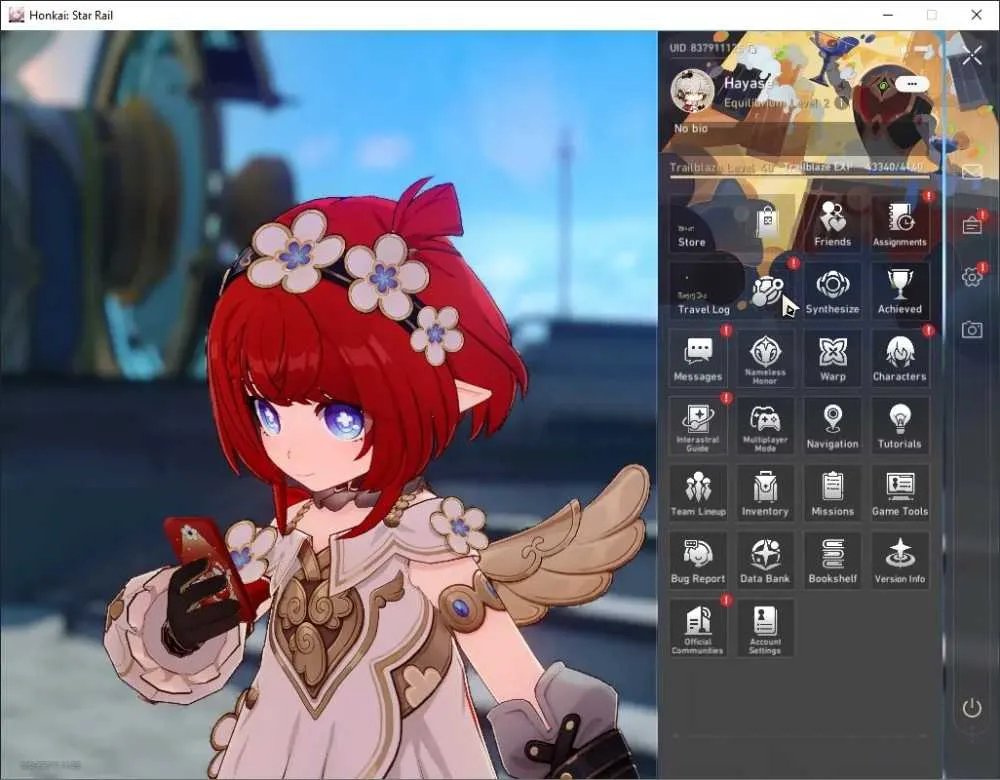Click the Trailblaze EXP progress bar
Viewport: 1000px width, 780px height.
(799, 176)
